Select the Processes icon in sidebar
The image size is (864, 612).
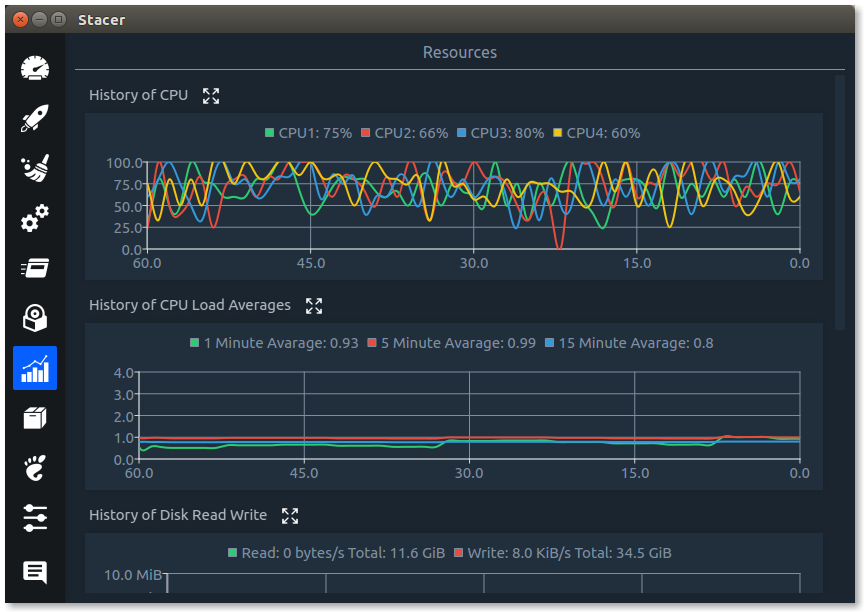[x=35, y=268]
